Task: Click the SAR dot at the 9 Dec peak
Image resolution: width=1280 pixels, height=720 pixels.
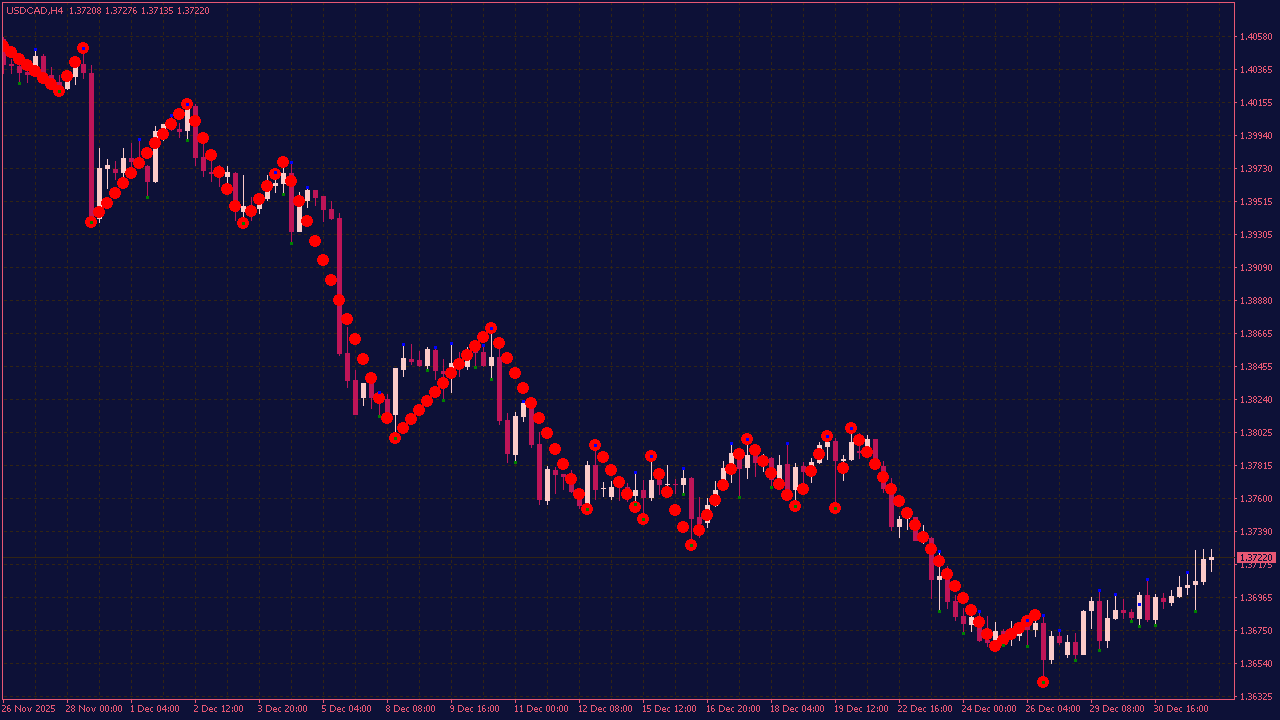Action: tap(490, 327)
